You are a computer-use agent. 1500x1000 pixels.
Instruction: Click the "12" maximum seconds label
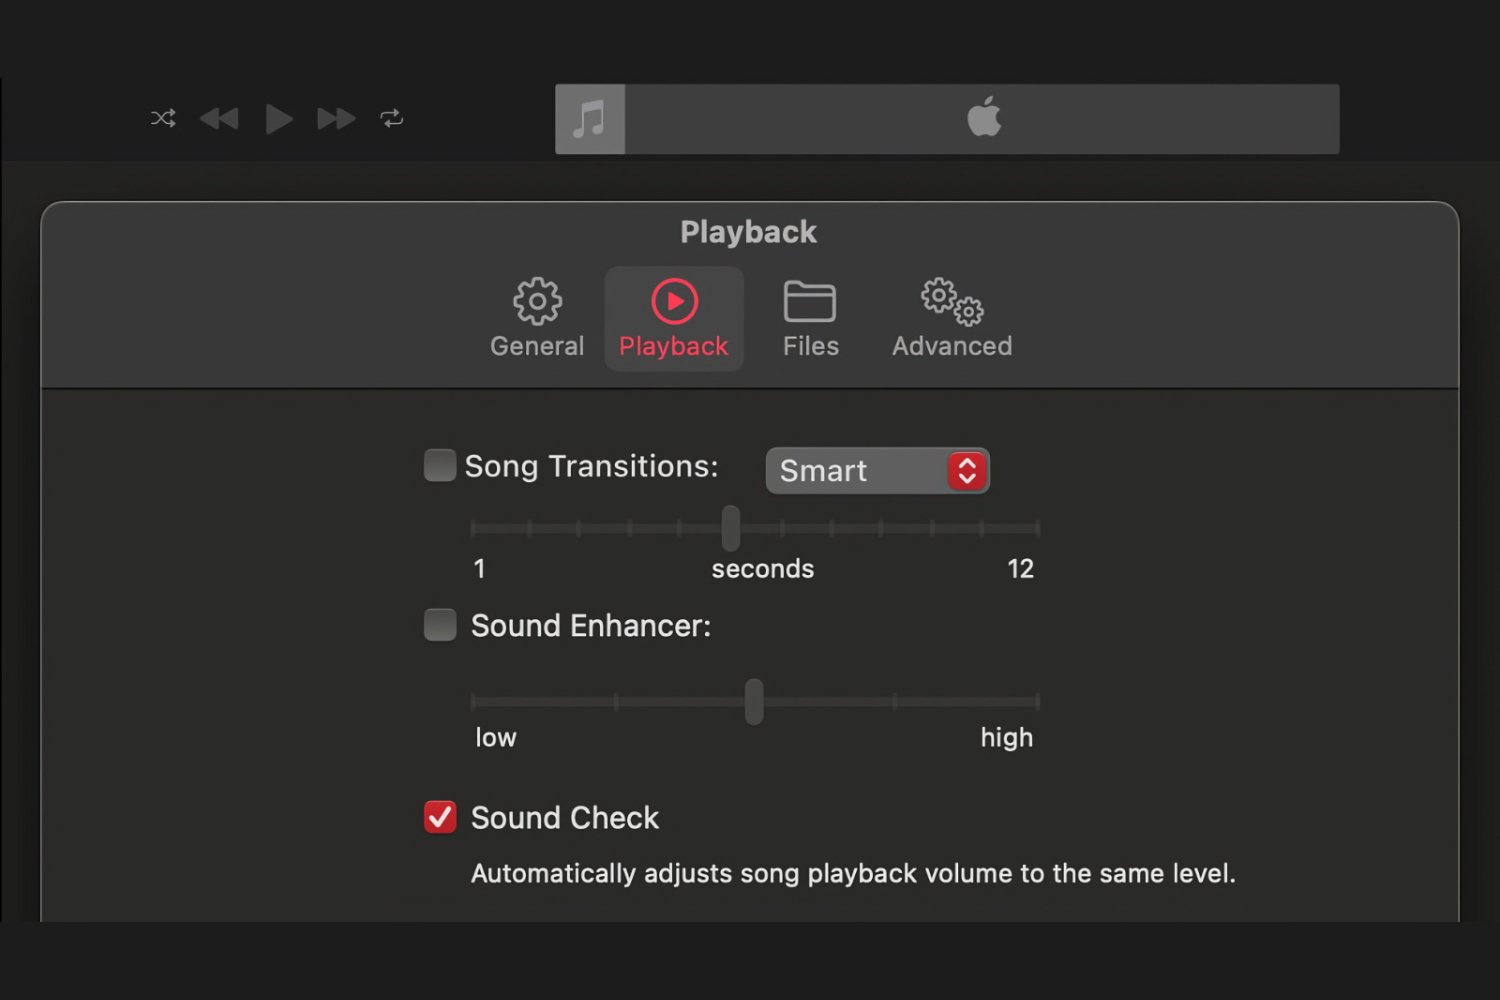click(x=1020, y=569)
